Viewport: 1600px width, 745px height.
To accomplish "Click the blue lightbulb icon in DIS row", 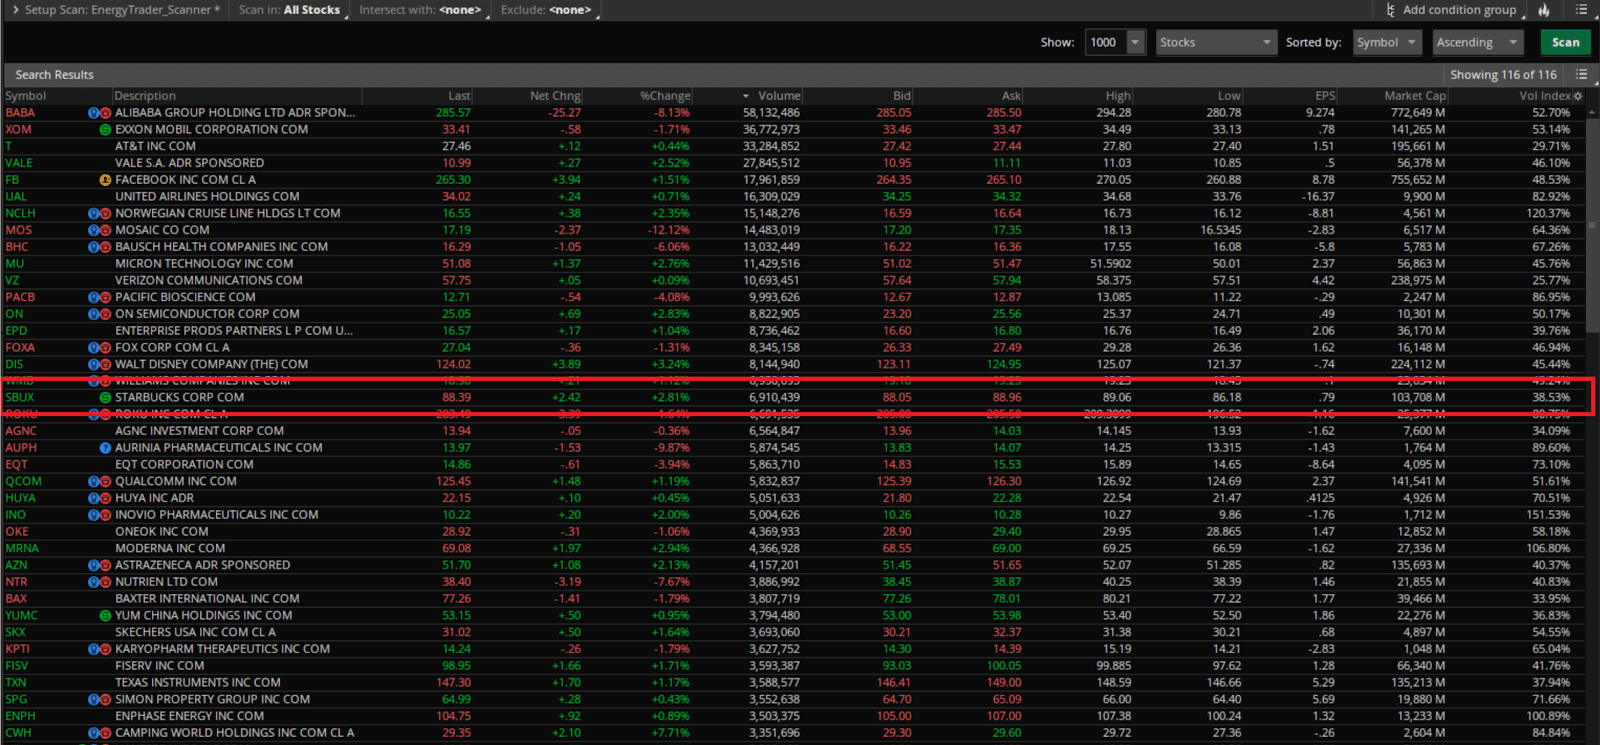I will click(94, 364).
